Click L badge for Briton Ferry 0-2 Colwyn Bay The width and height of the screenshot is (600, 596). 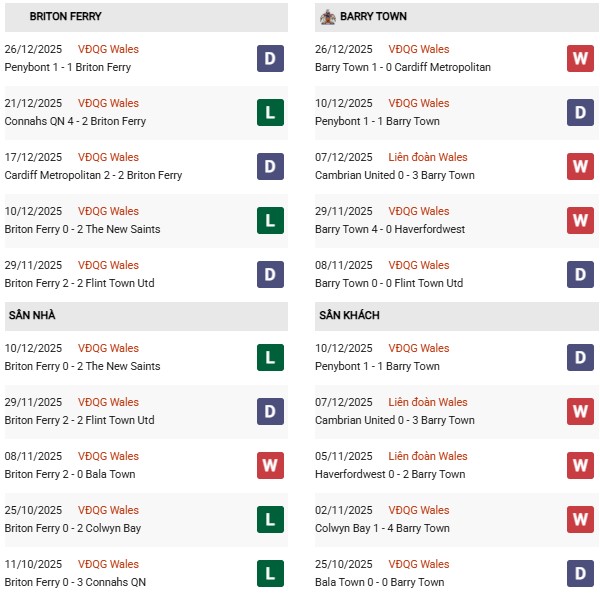pos(271,519)
